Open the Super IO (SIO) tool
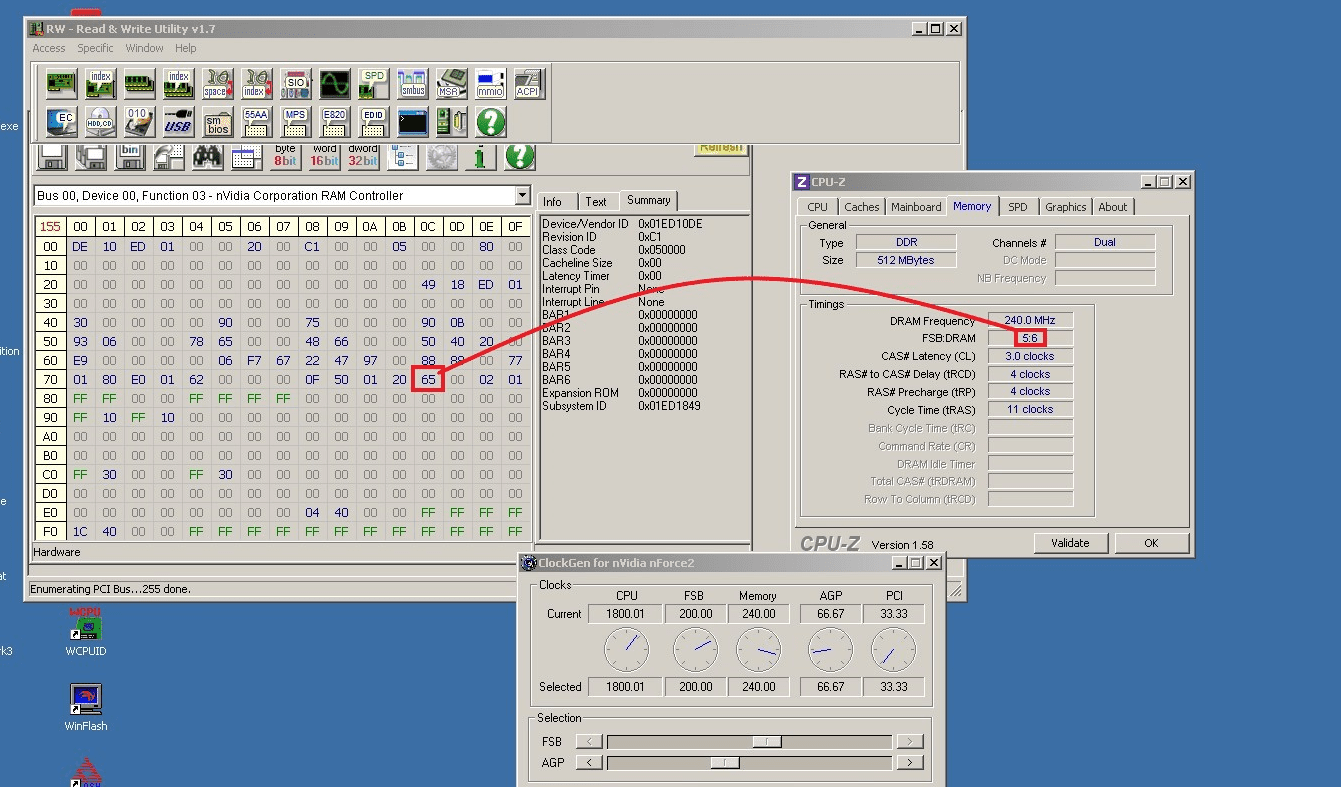This screenshot has width=1341, height=787. 295,84
